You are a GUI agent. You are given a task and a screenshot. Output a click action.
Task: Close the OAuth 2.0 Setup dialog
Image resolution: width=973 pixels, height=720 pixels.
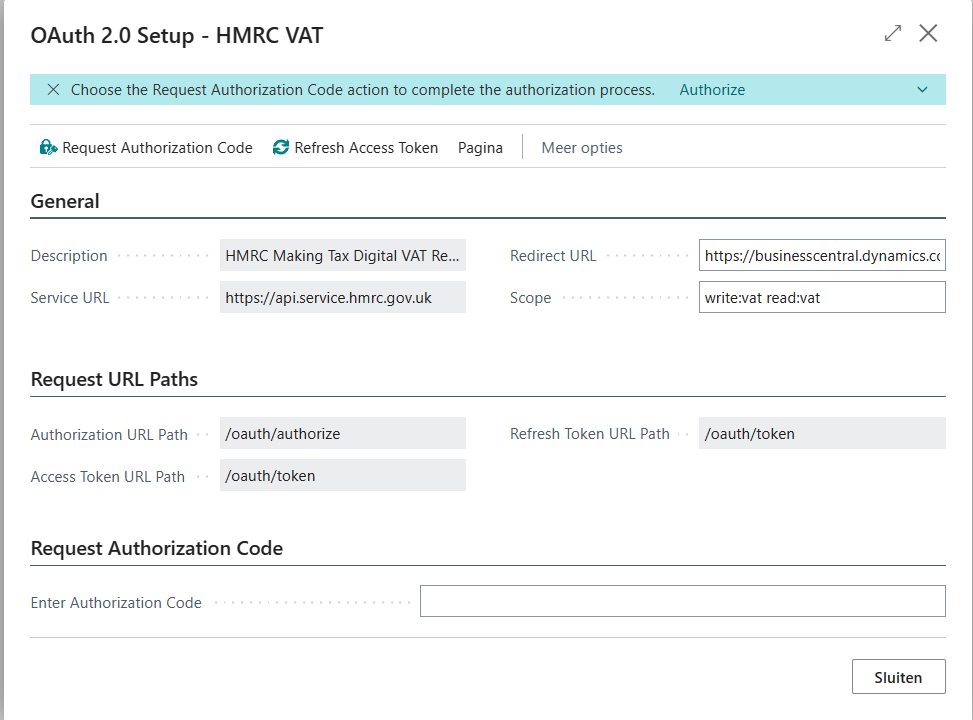point(928,33)
